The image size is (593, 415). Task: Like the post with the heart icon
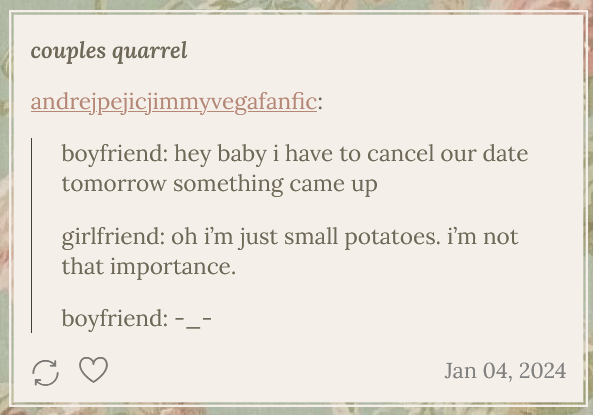pos(93,370)
